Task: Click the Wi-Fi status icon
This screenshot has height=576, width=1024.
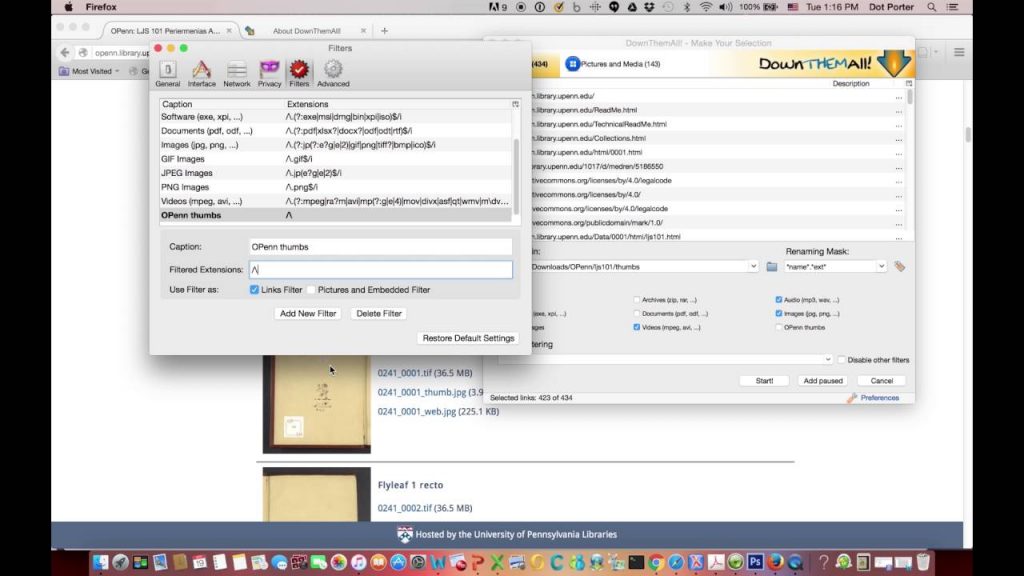Action: (706, 7)
